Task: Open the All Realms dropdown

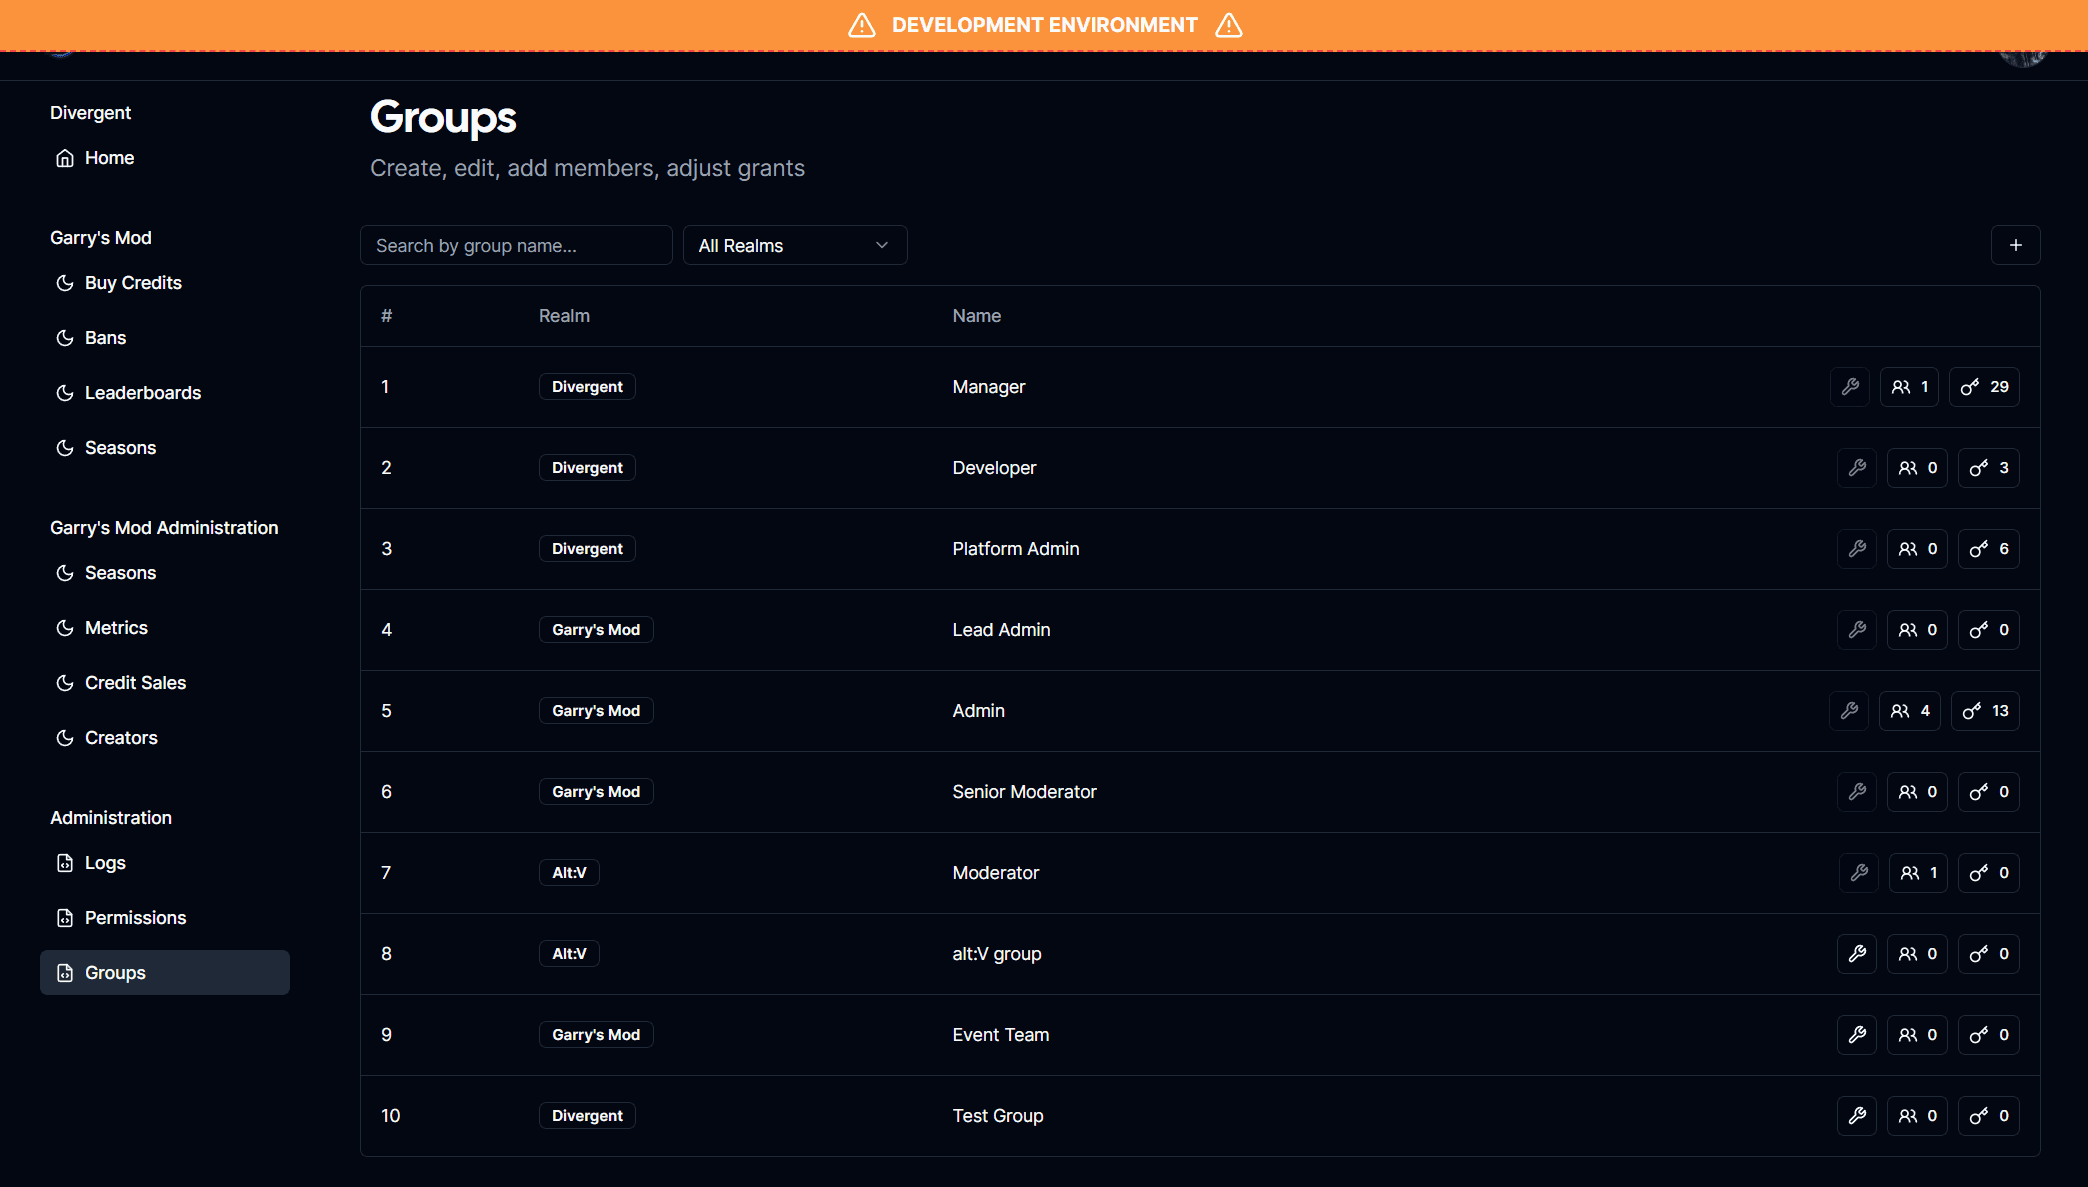Action: (x=794, y=245)
